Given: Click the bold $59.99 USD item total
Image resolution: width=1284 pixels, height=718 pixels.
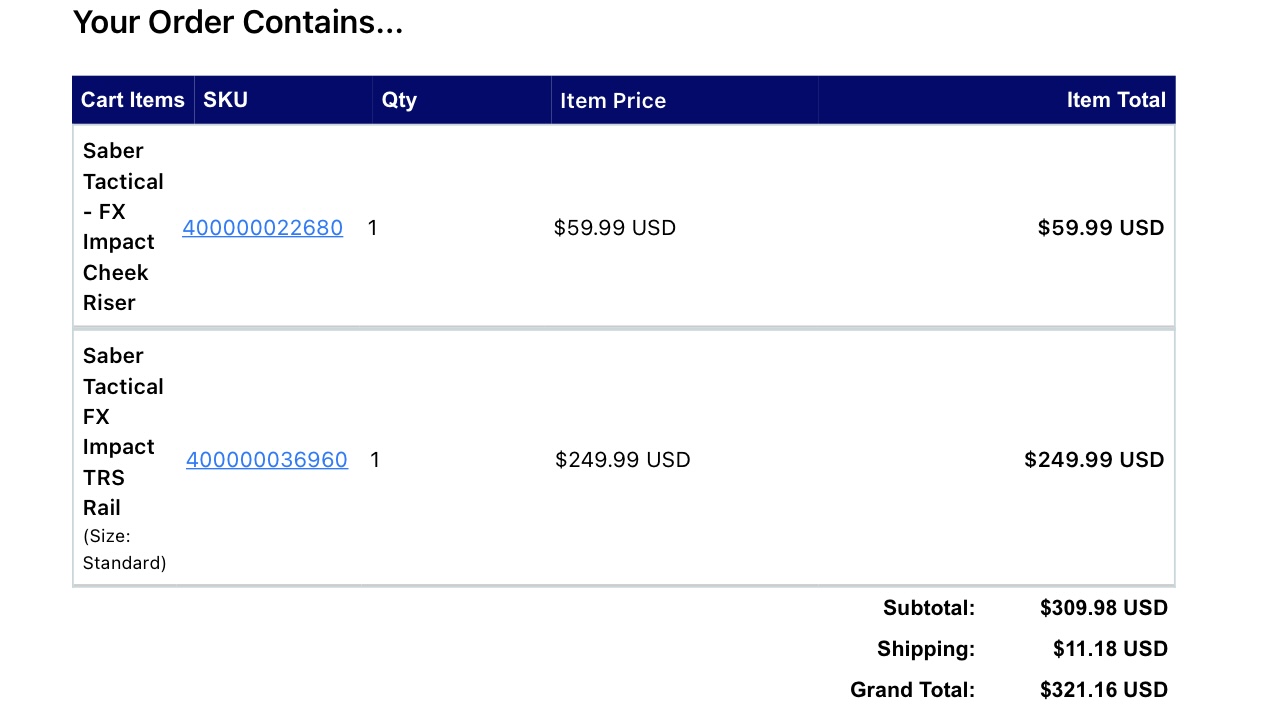Looking at the screenshot, I should tap(1101, 228).
